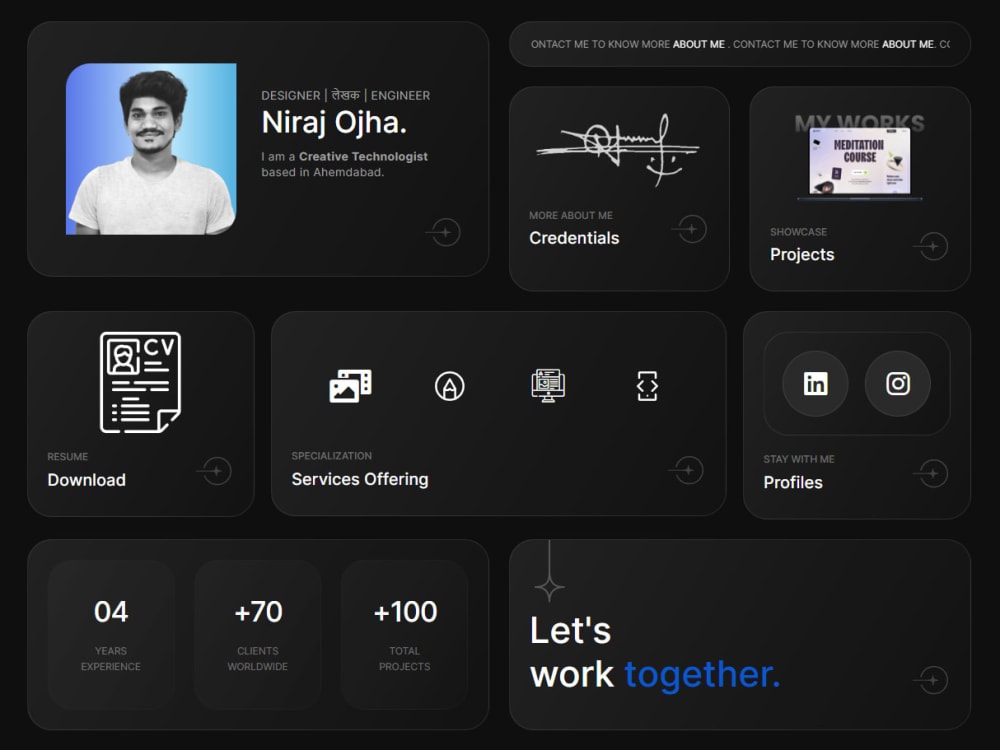The height and width of the screenshot is (750, 1000).
Task: Click the web design monitor icon
Action: tap(548, 385)
